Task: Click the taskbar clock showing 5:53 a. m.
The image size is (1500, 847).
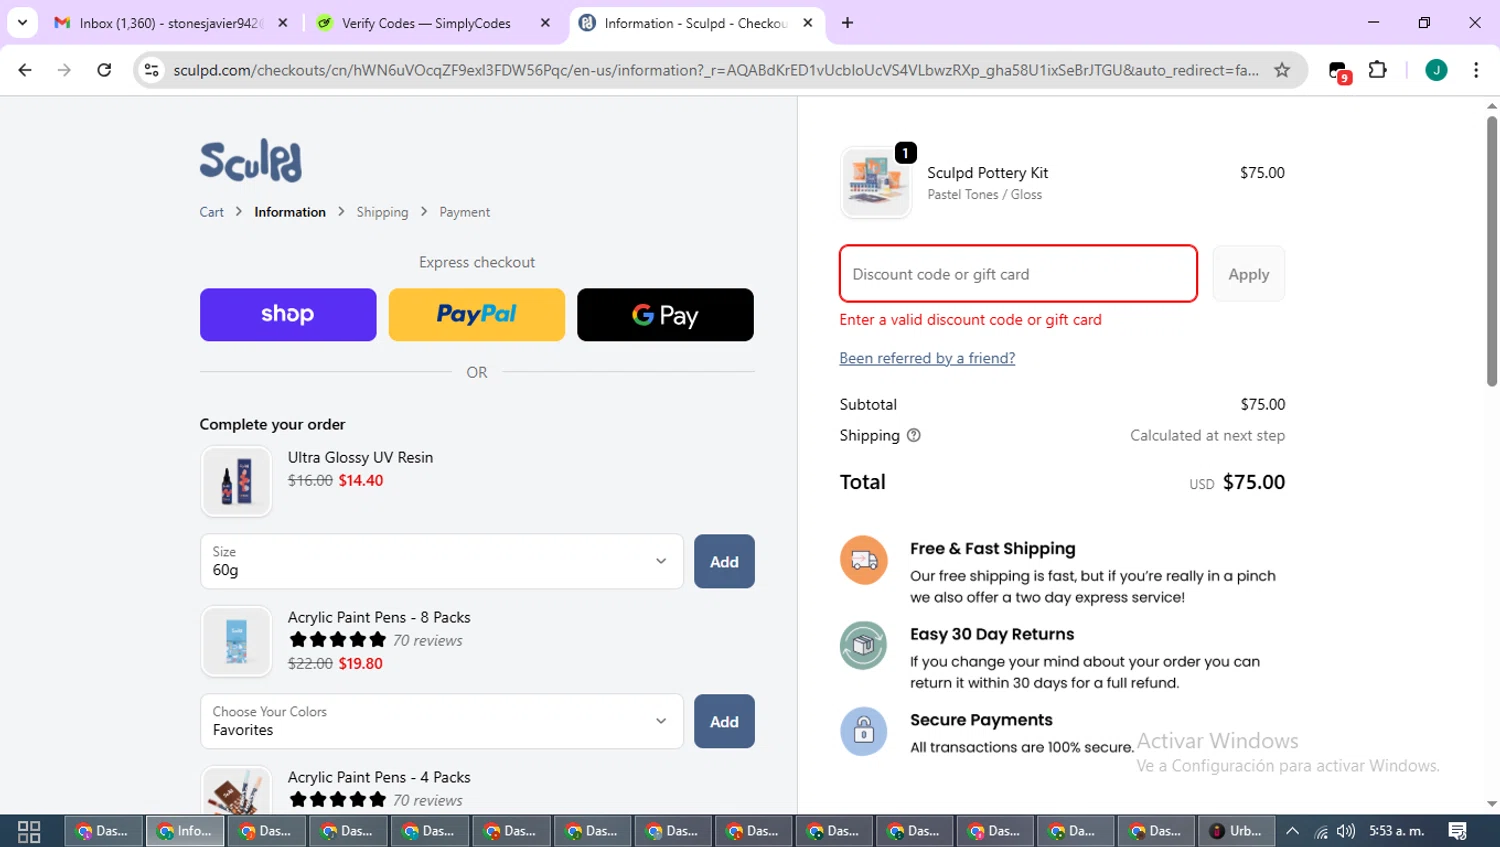Action: coord(1397,831)
